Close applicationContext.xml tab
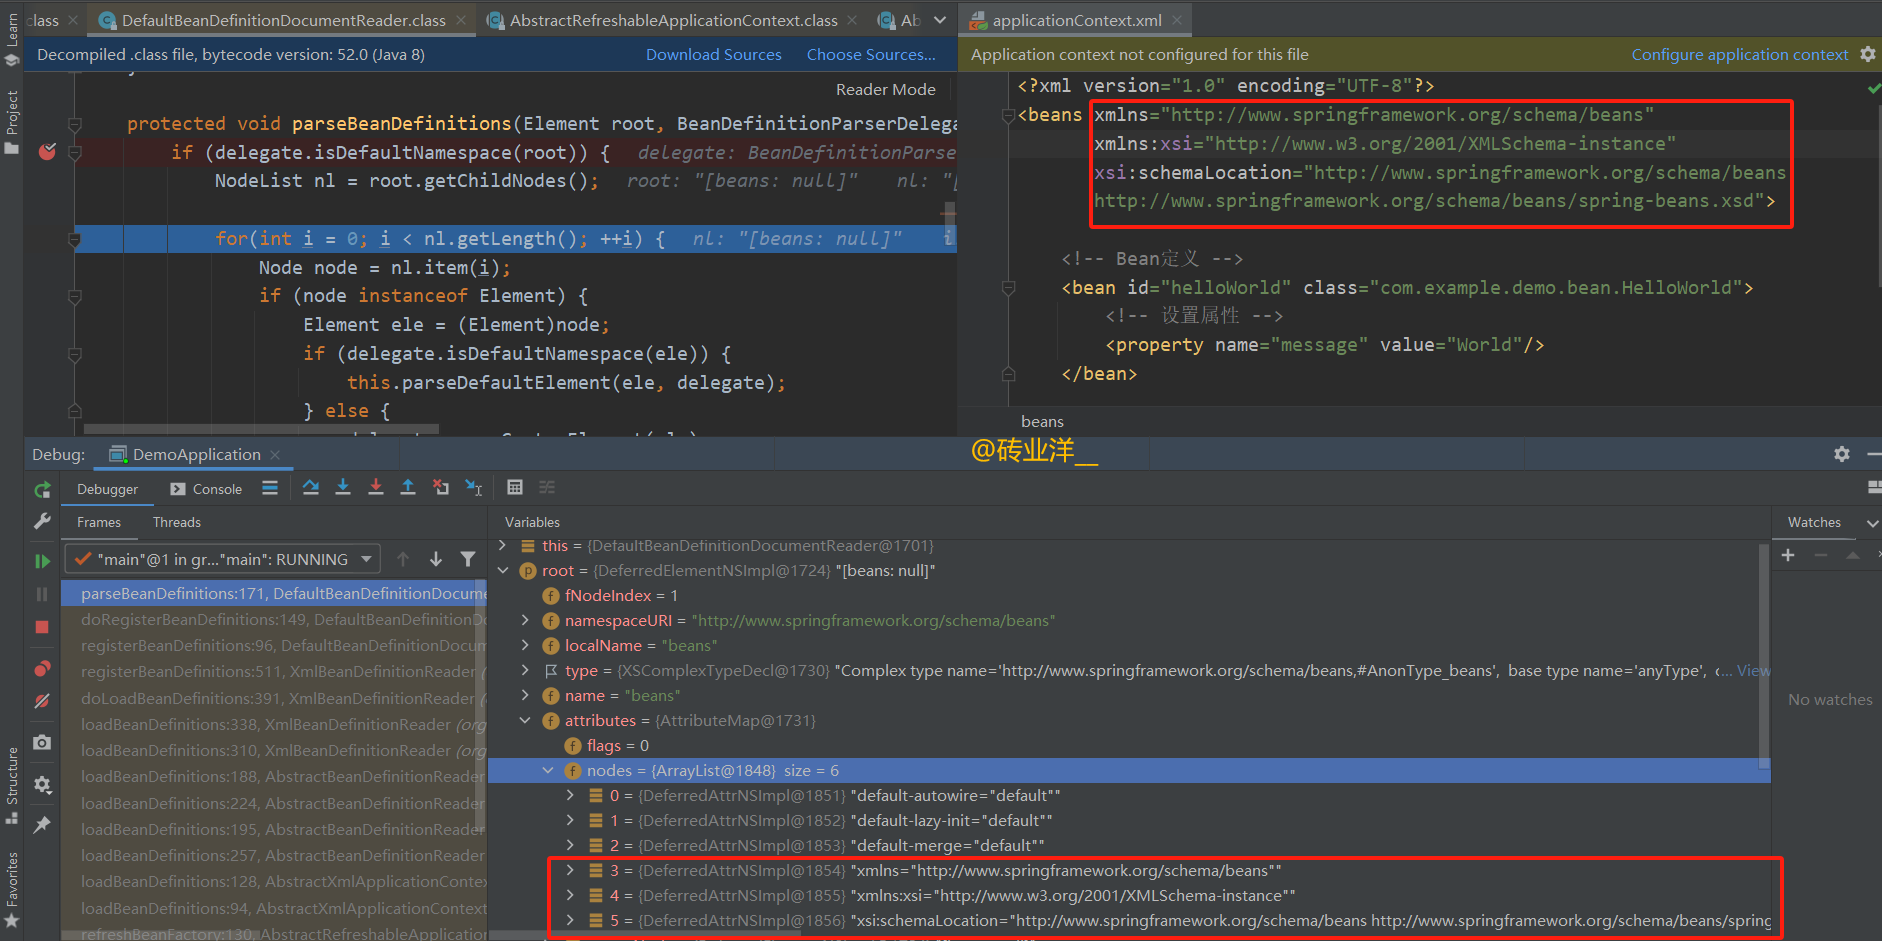Screen dimensions: 1882x941 pyautogui.click(x=1177, y=20)
